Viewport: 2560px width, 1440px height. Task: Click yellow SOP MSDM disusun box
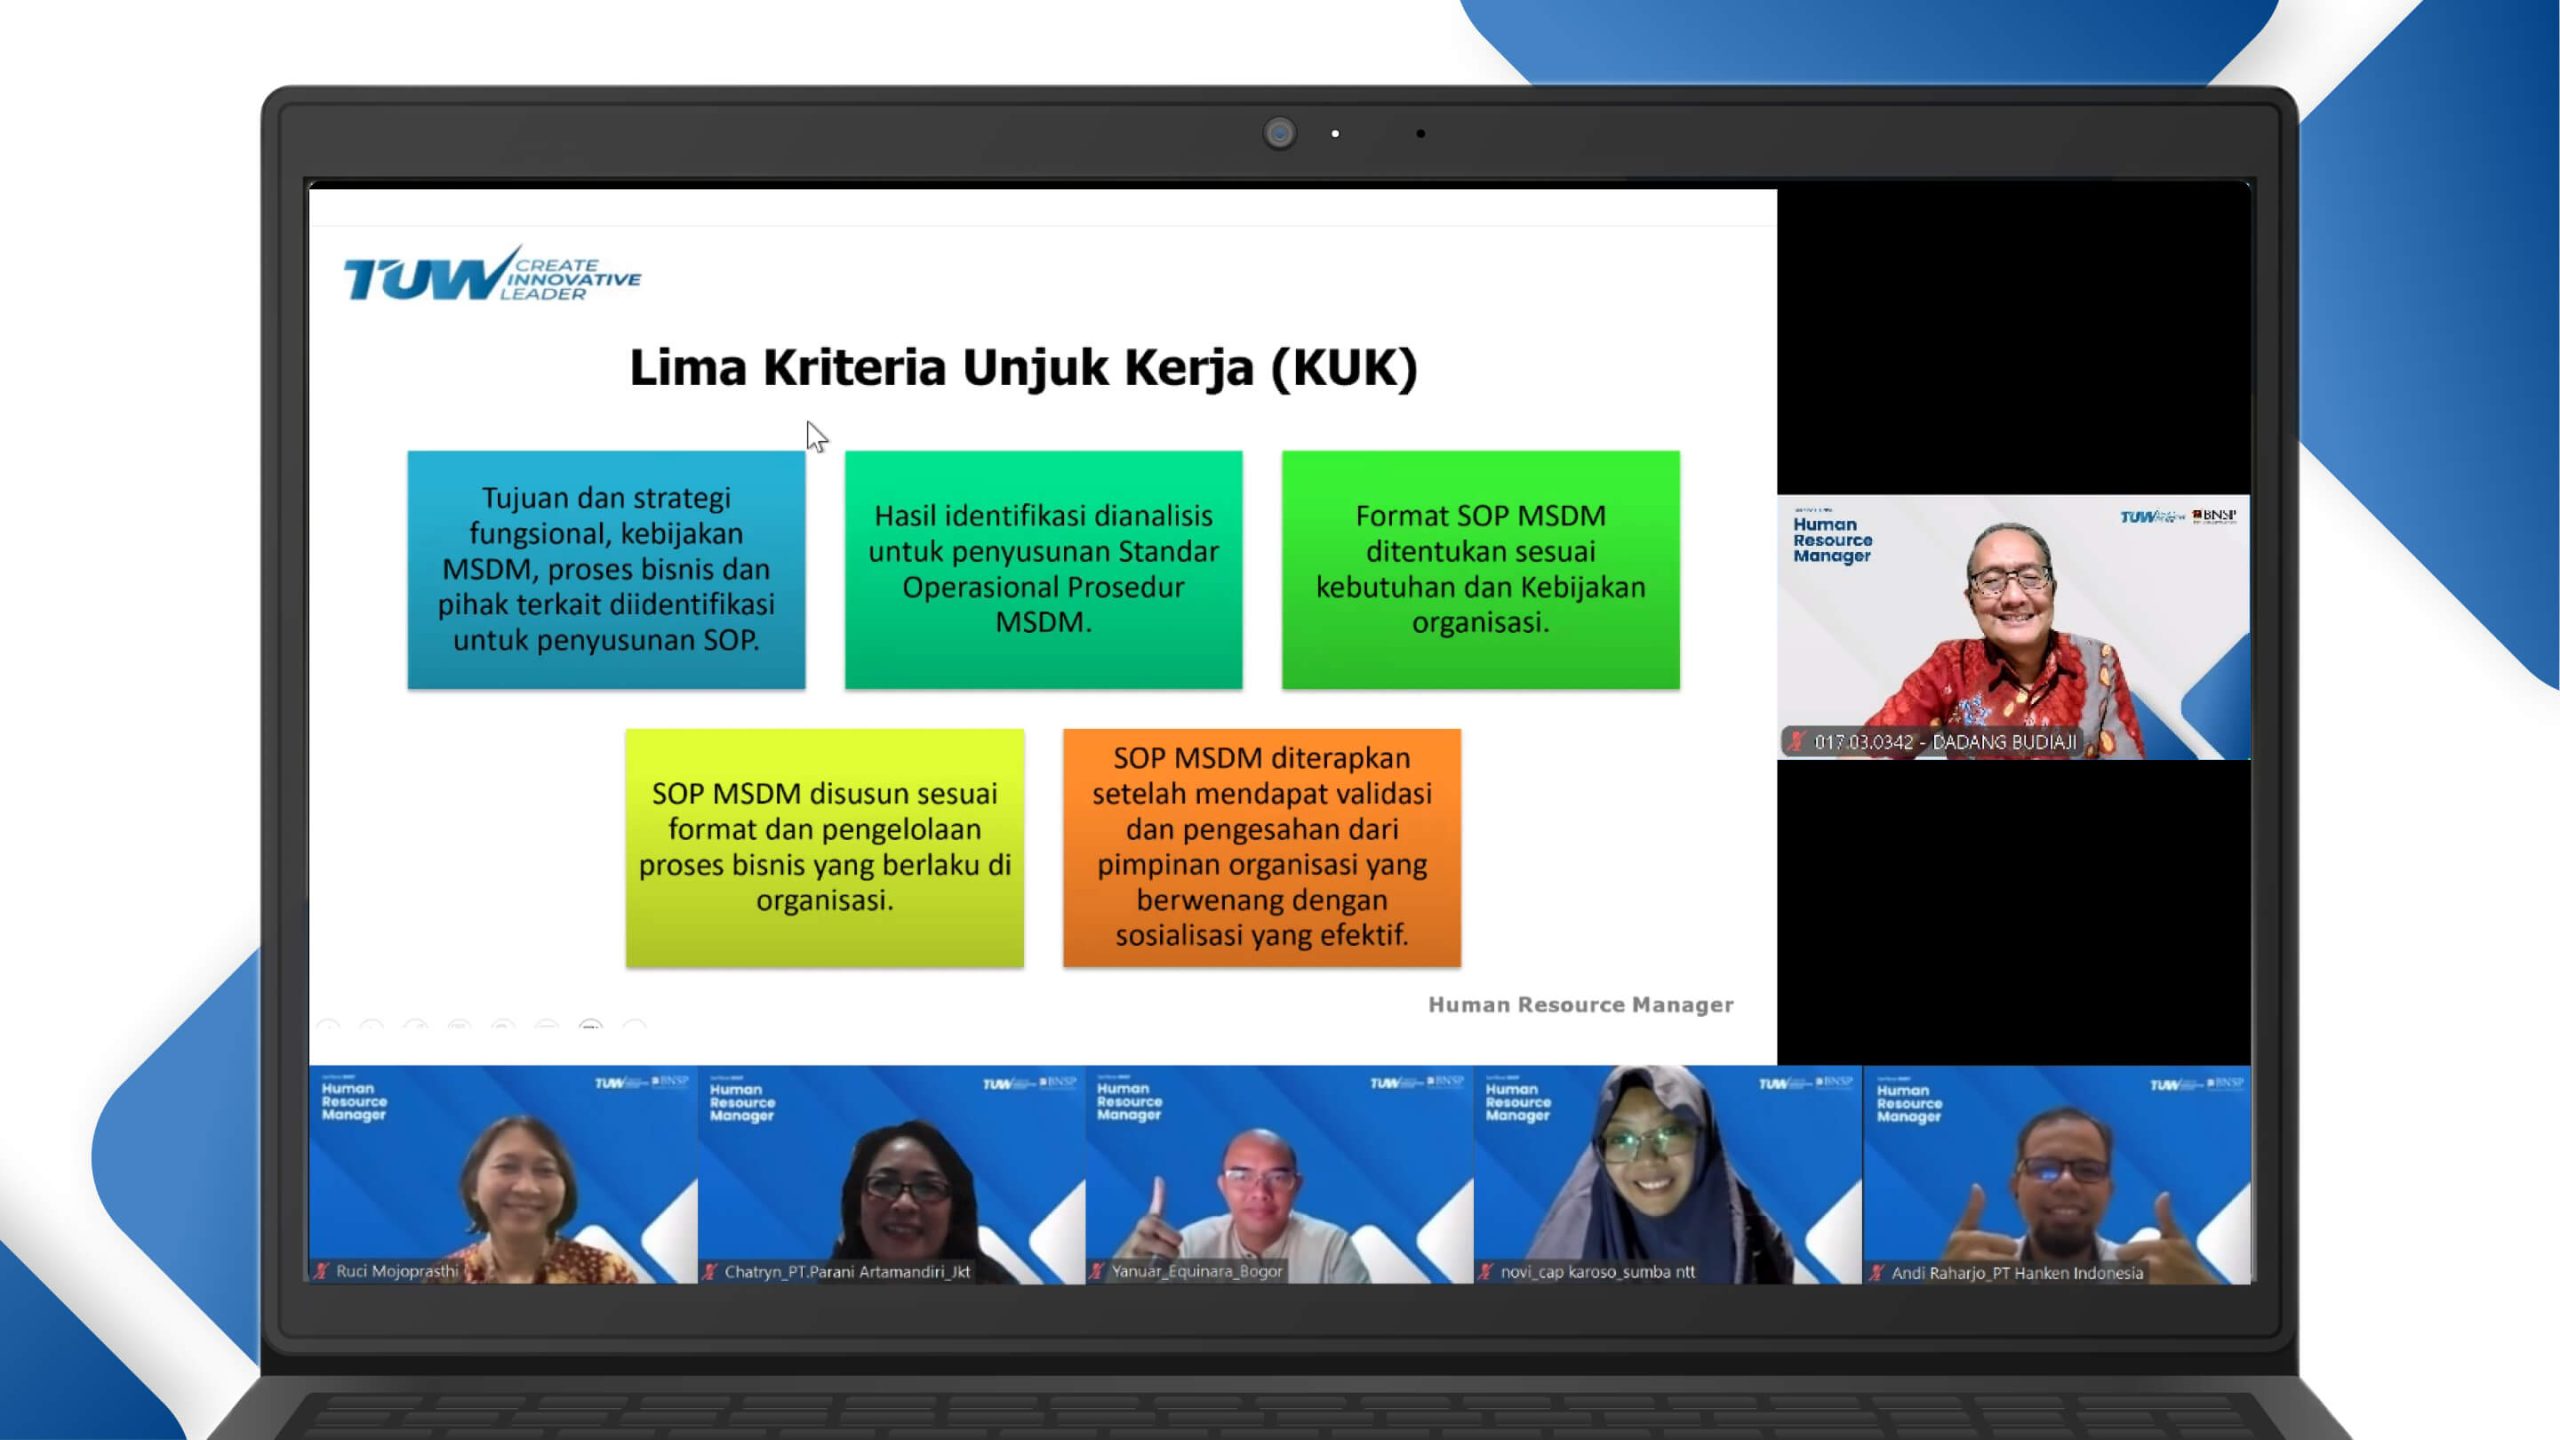(825, 848)
